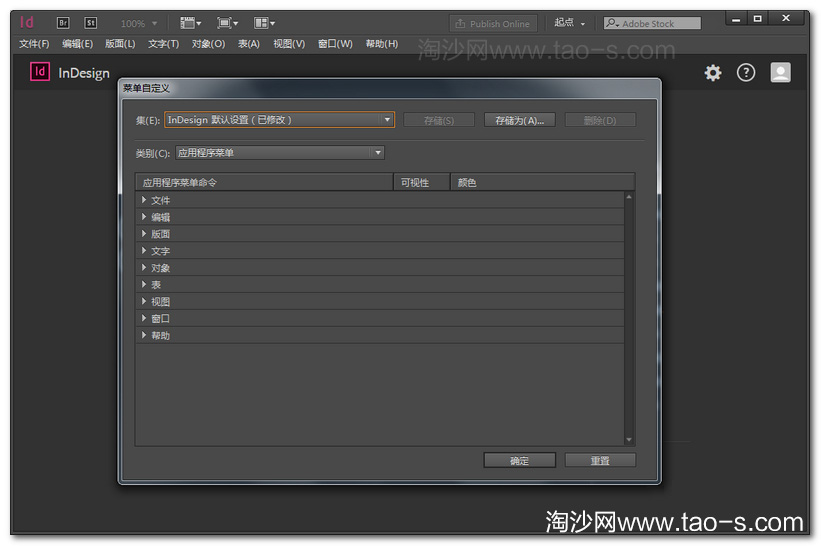Open the zoom level 100% dropdown
The width and height of the screenshot is (821, 546).
(139, 24)
